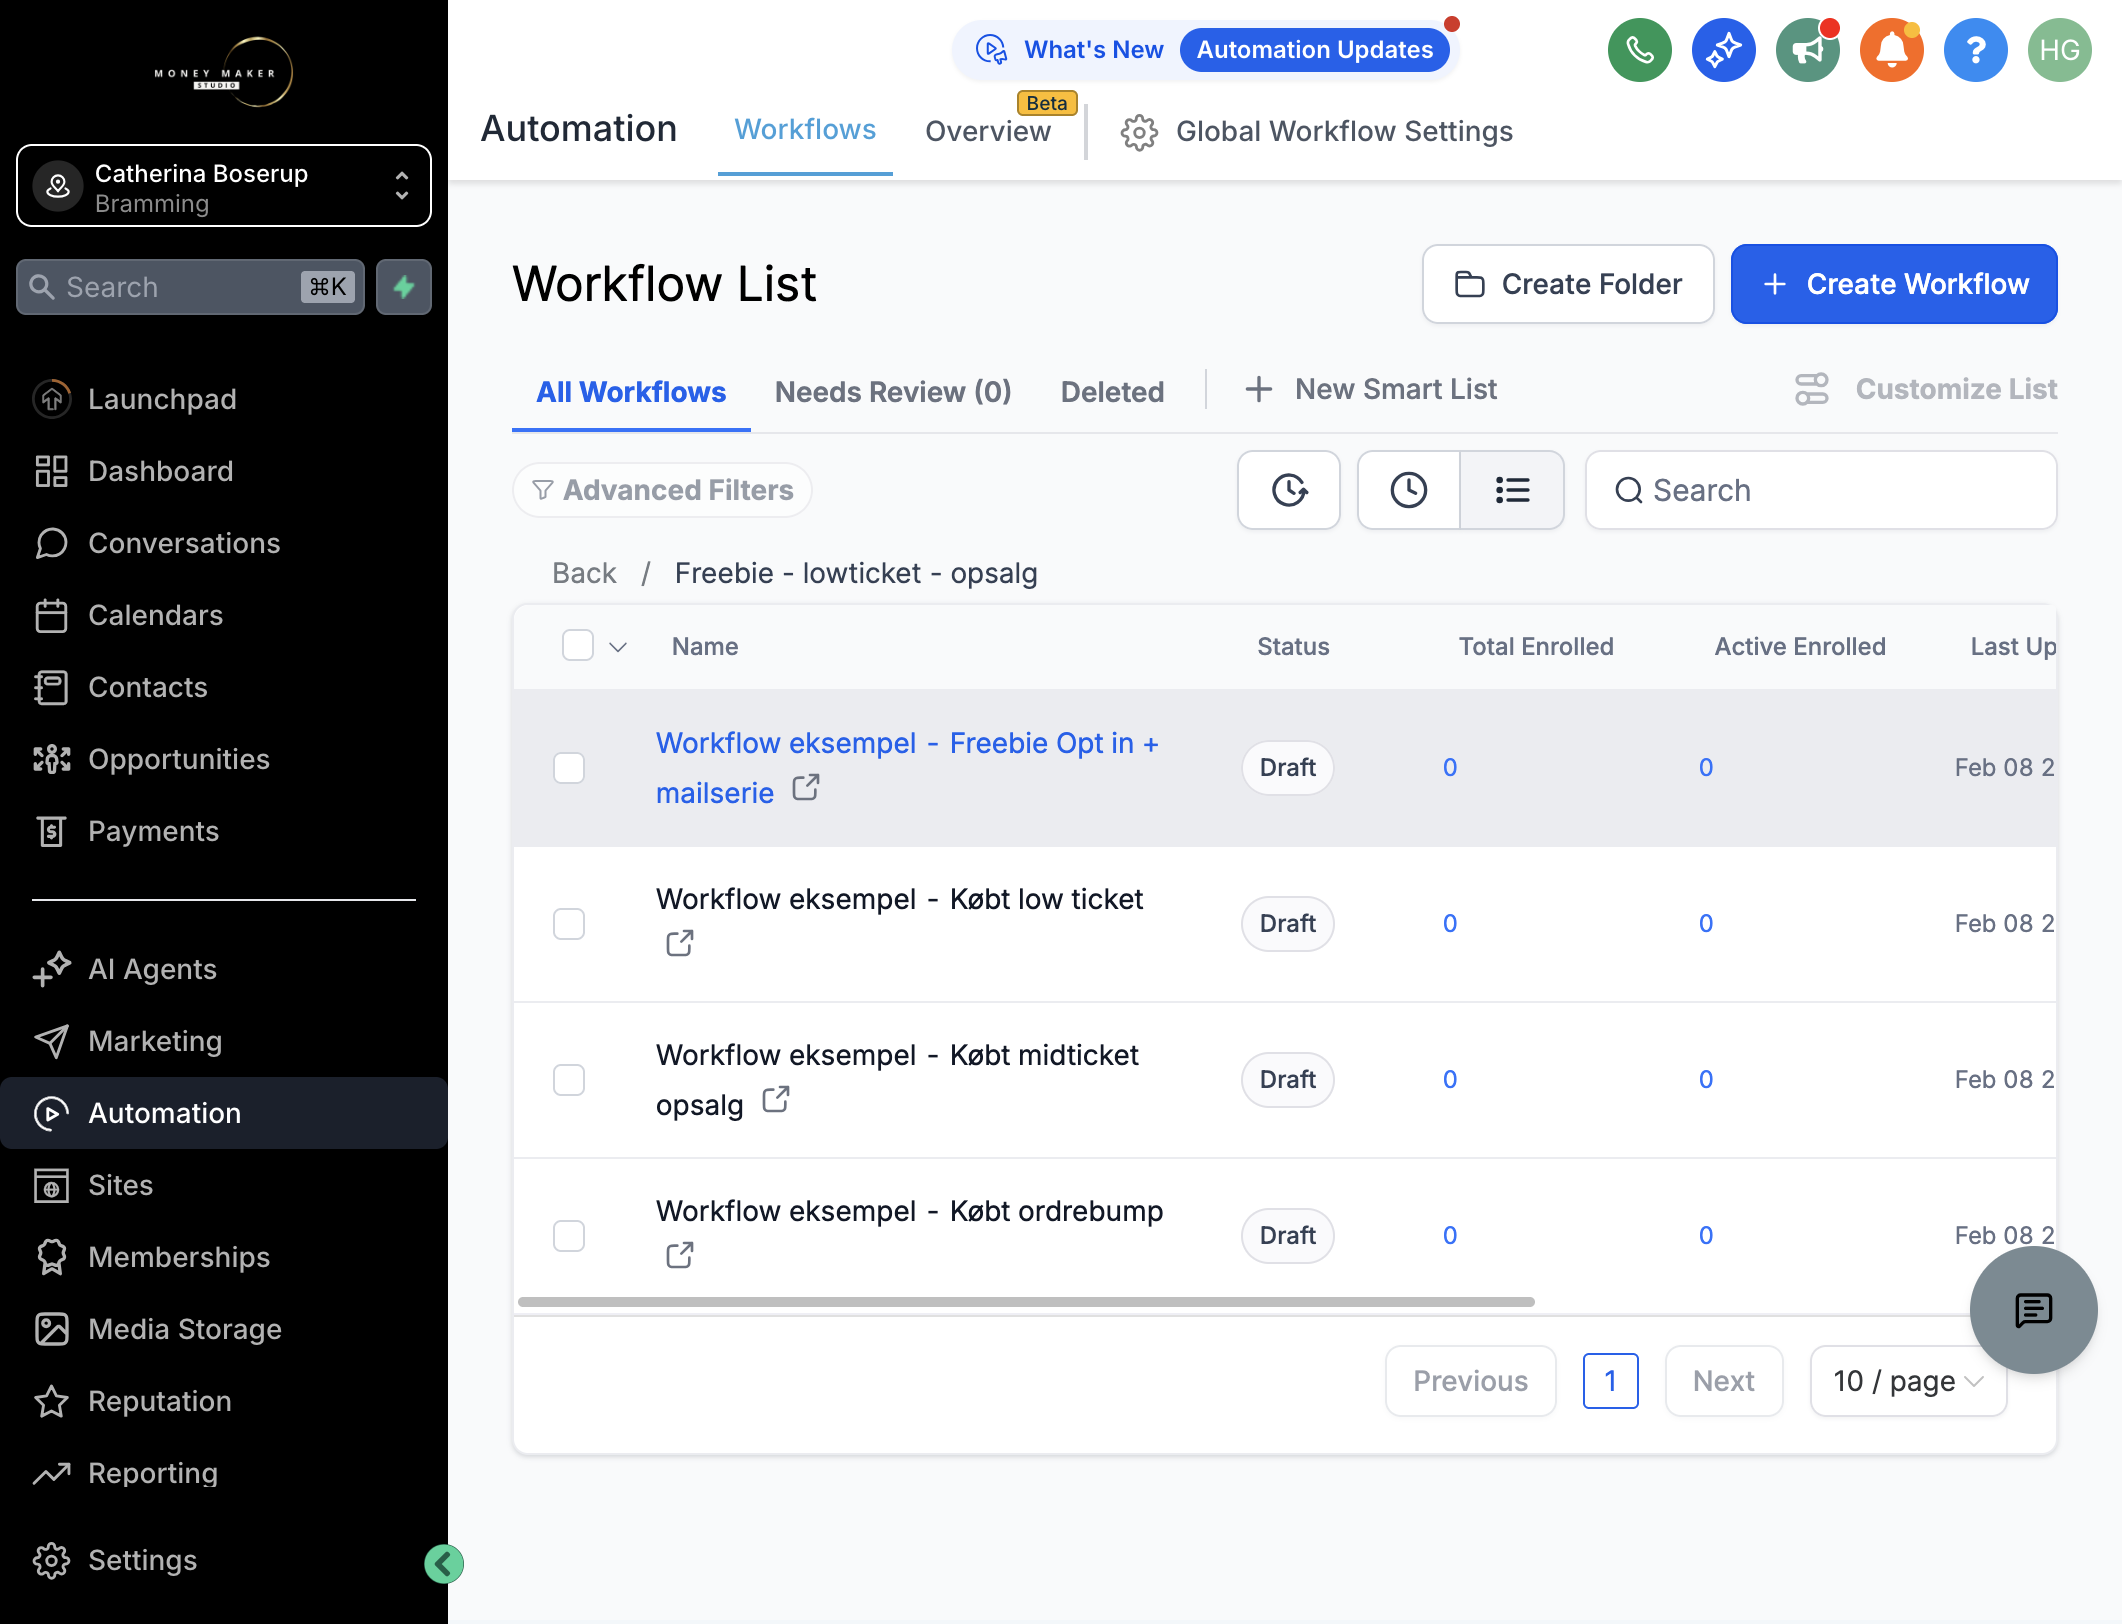Click the workflow list Search field
Image resolution: width=2122 pixels, height=1624 pixels.
click(1821, 490)
